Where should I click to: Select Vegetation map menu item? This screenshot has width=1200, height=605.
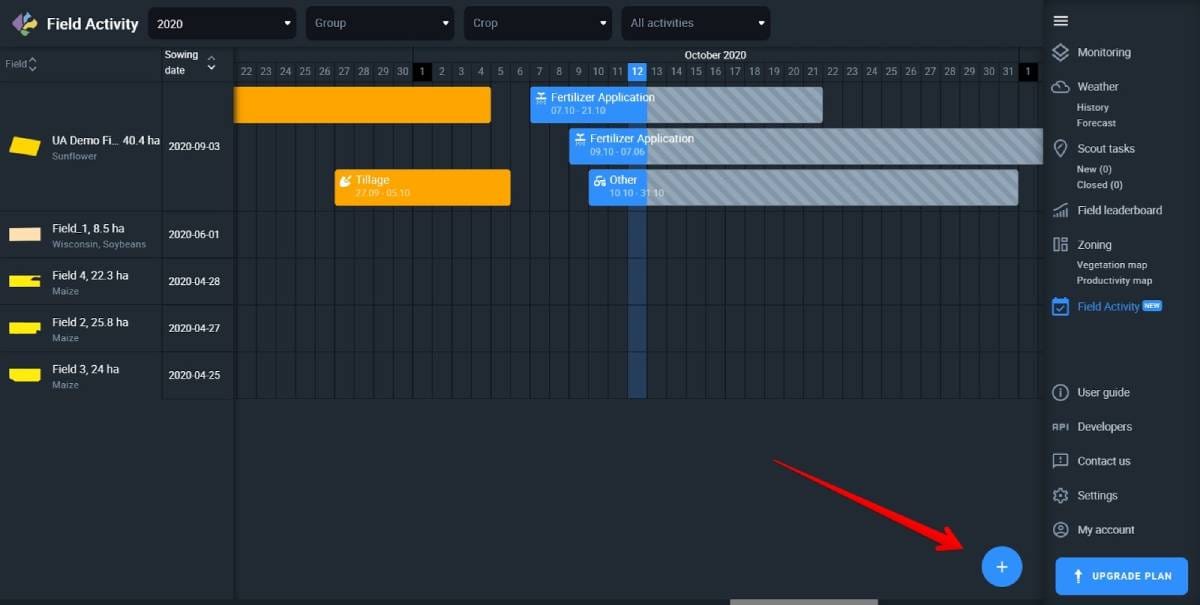(1111, 265)
